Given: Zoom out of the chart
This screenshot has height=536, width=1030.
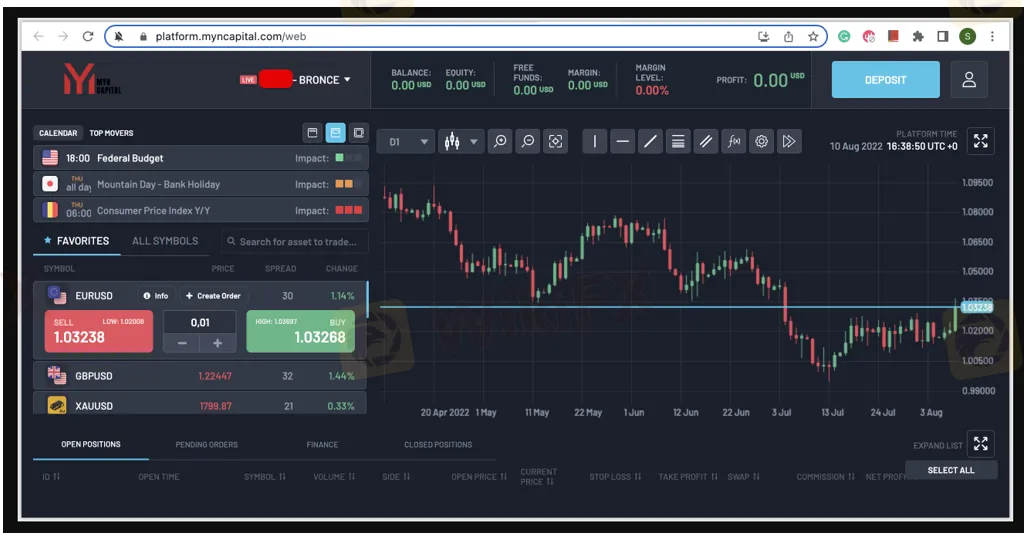Looking at the screenshot, I should (x=527, y=141).
